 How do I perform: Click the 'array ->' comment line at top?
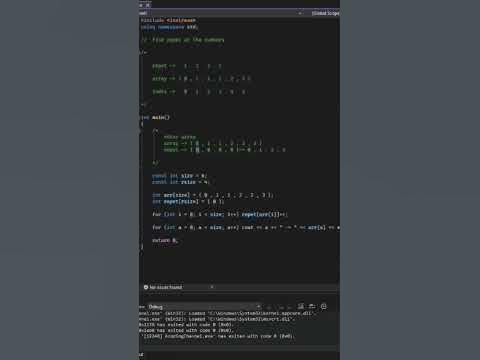click(x=201, y=79)
